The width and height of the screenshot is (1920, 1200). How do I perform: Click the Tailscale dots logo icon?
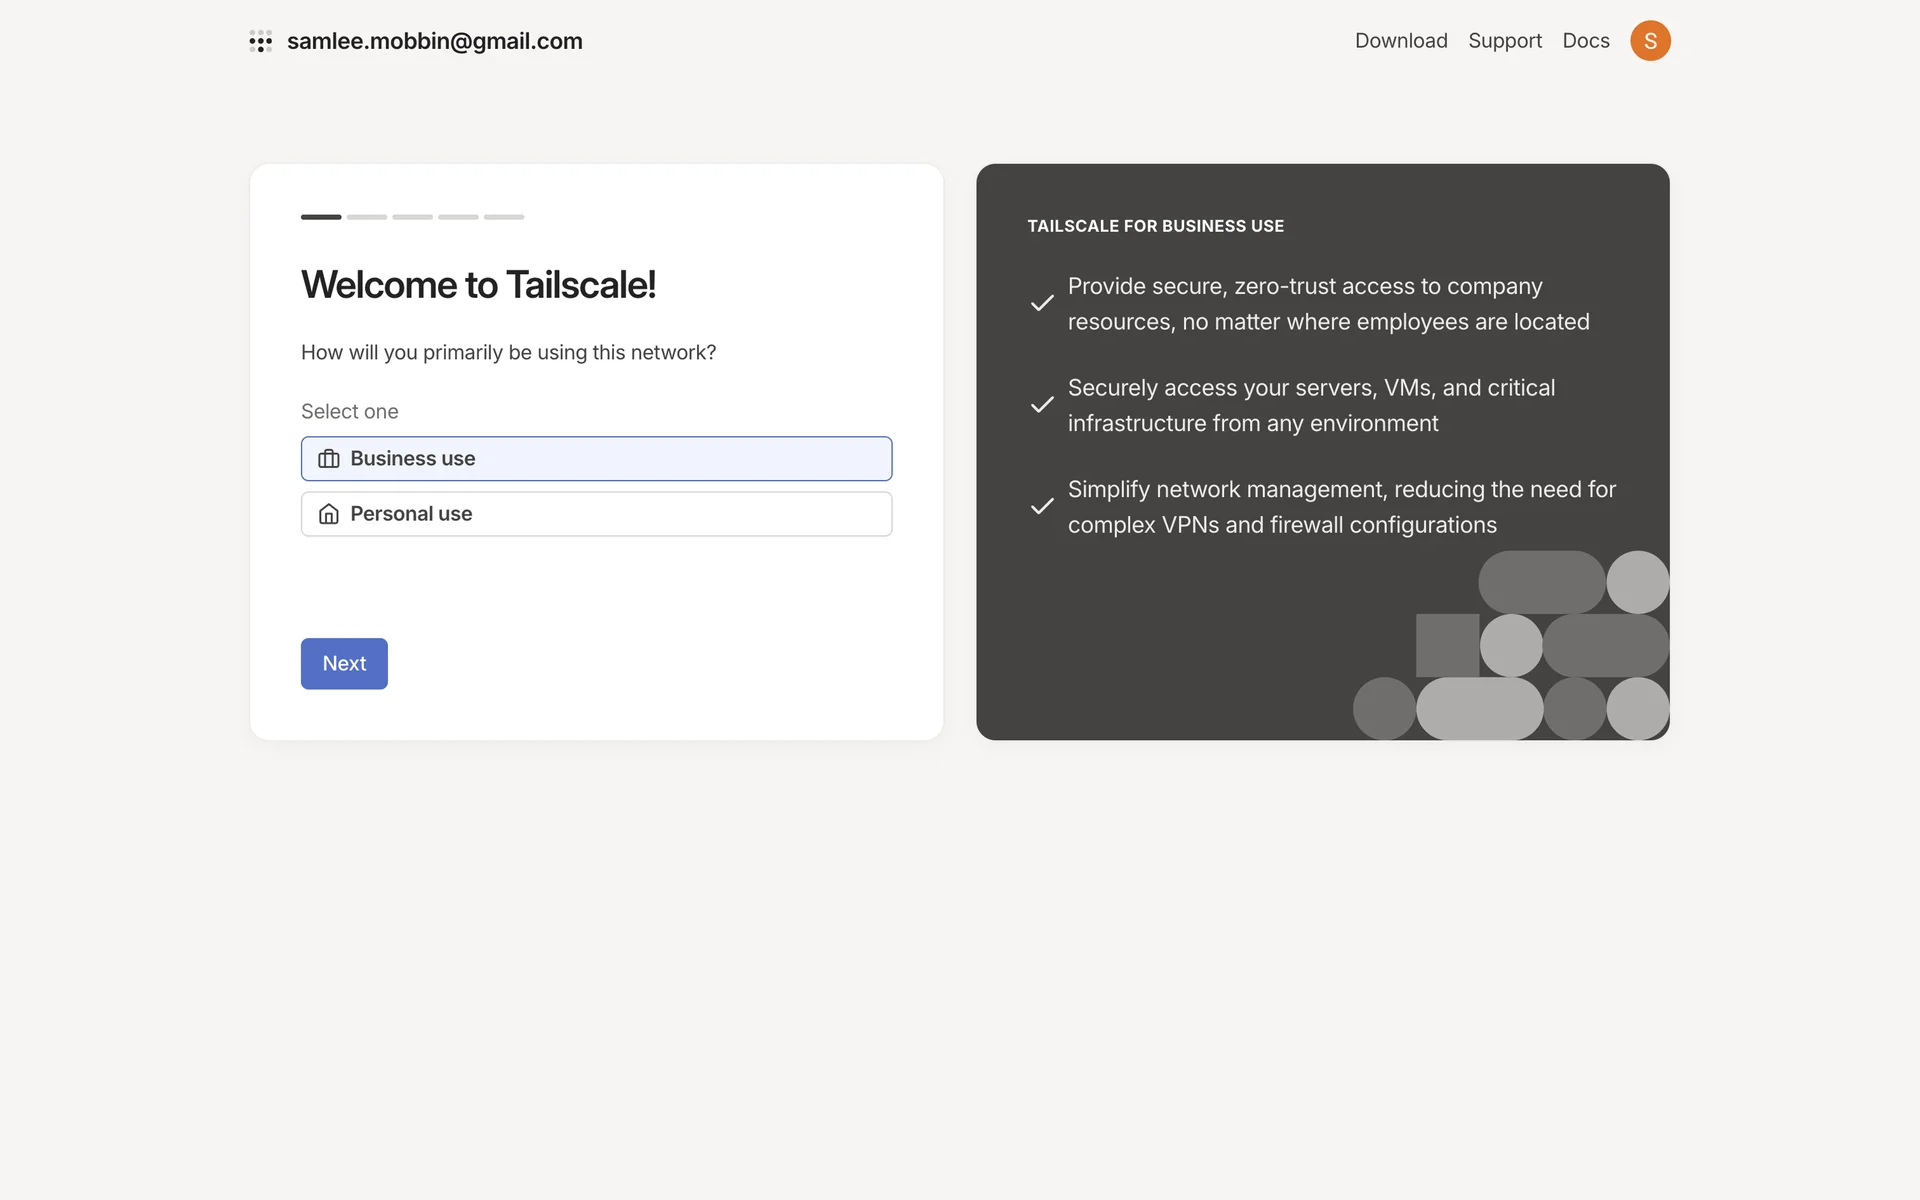[x=260, y=41]
